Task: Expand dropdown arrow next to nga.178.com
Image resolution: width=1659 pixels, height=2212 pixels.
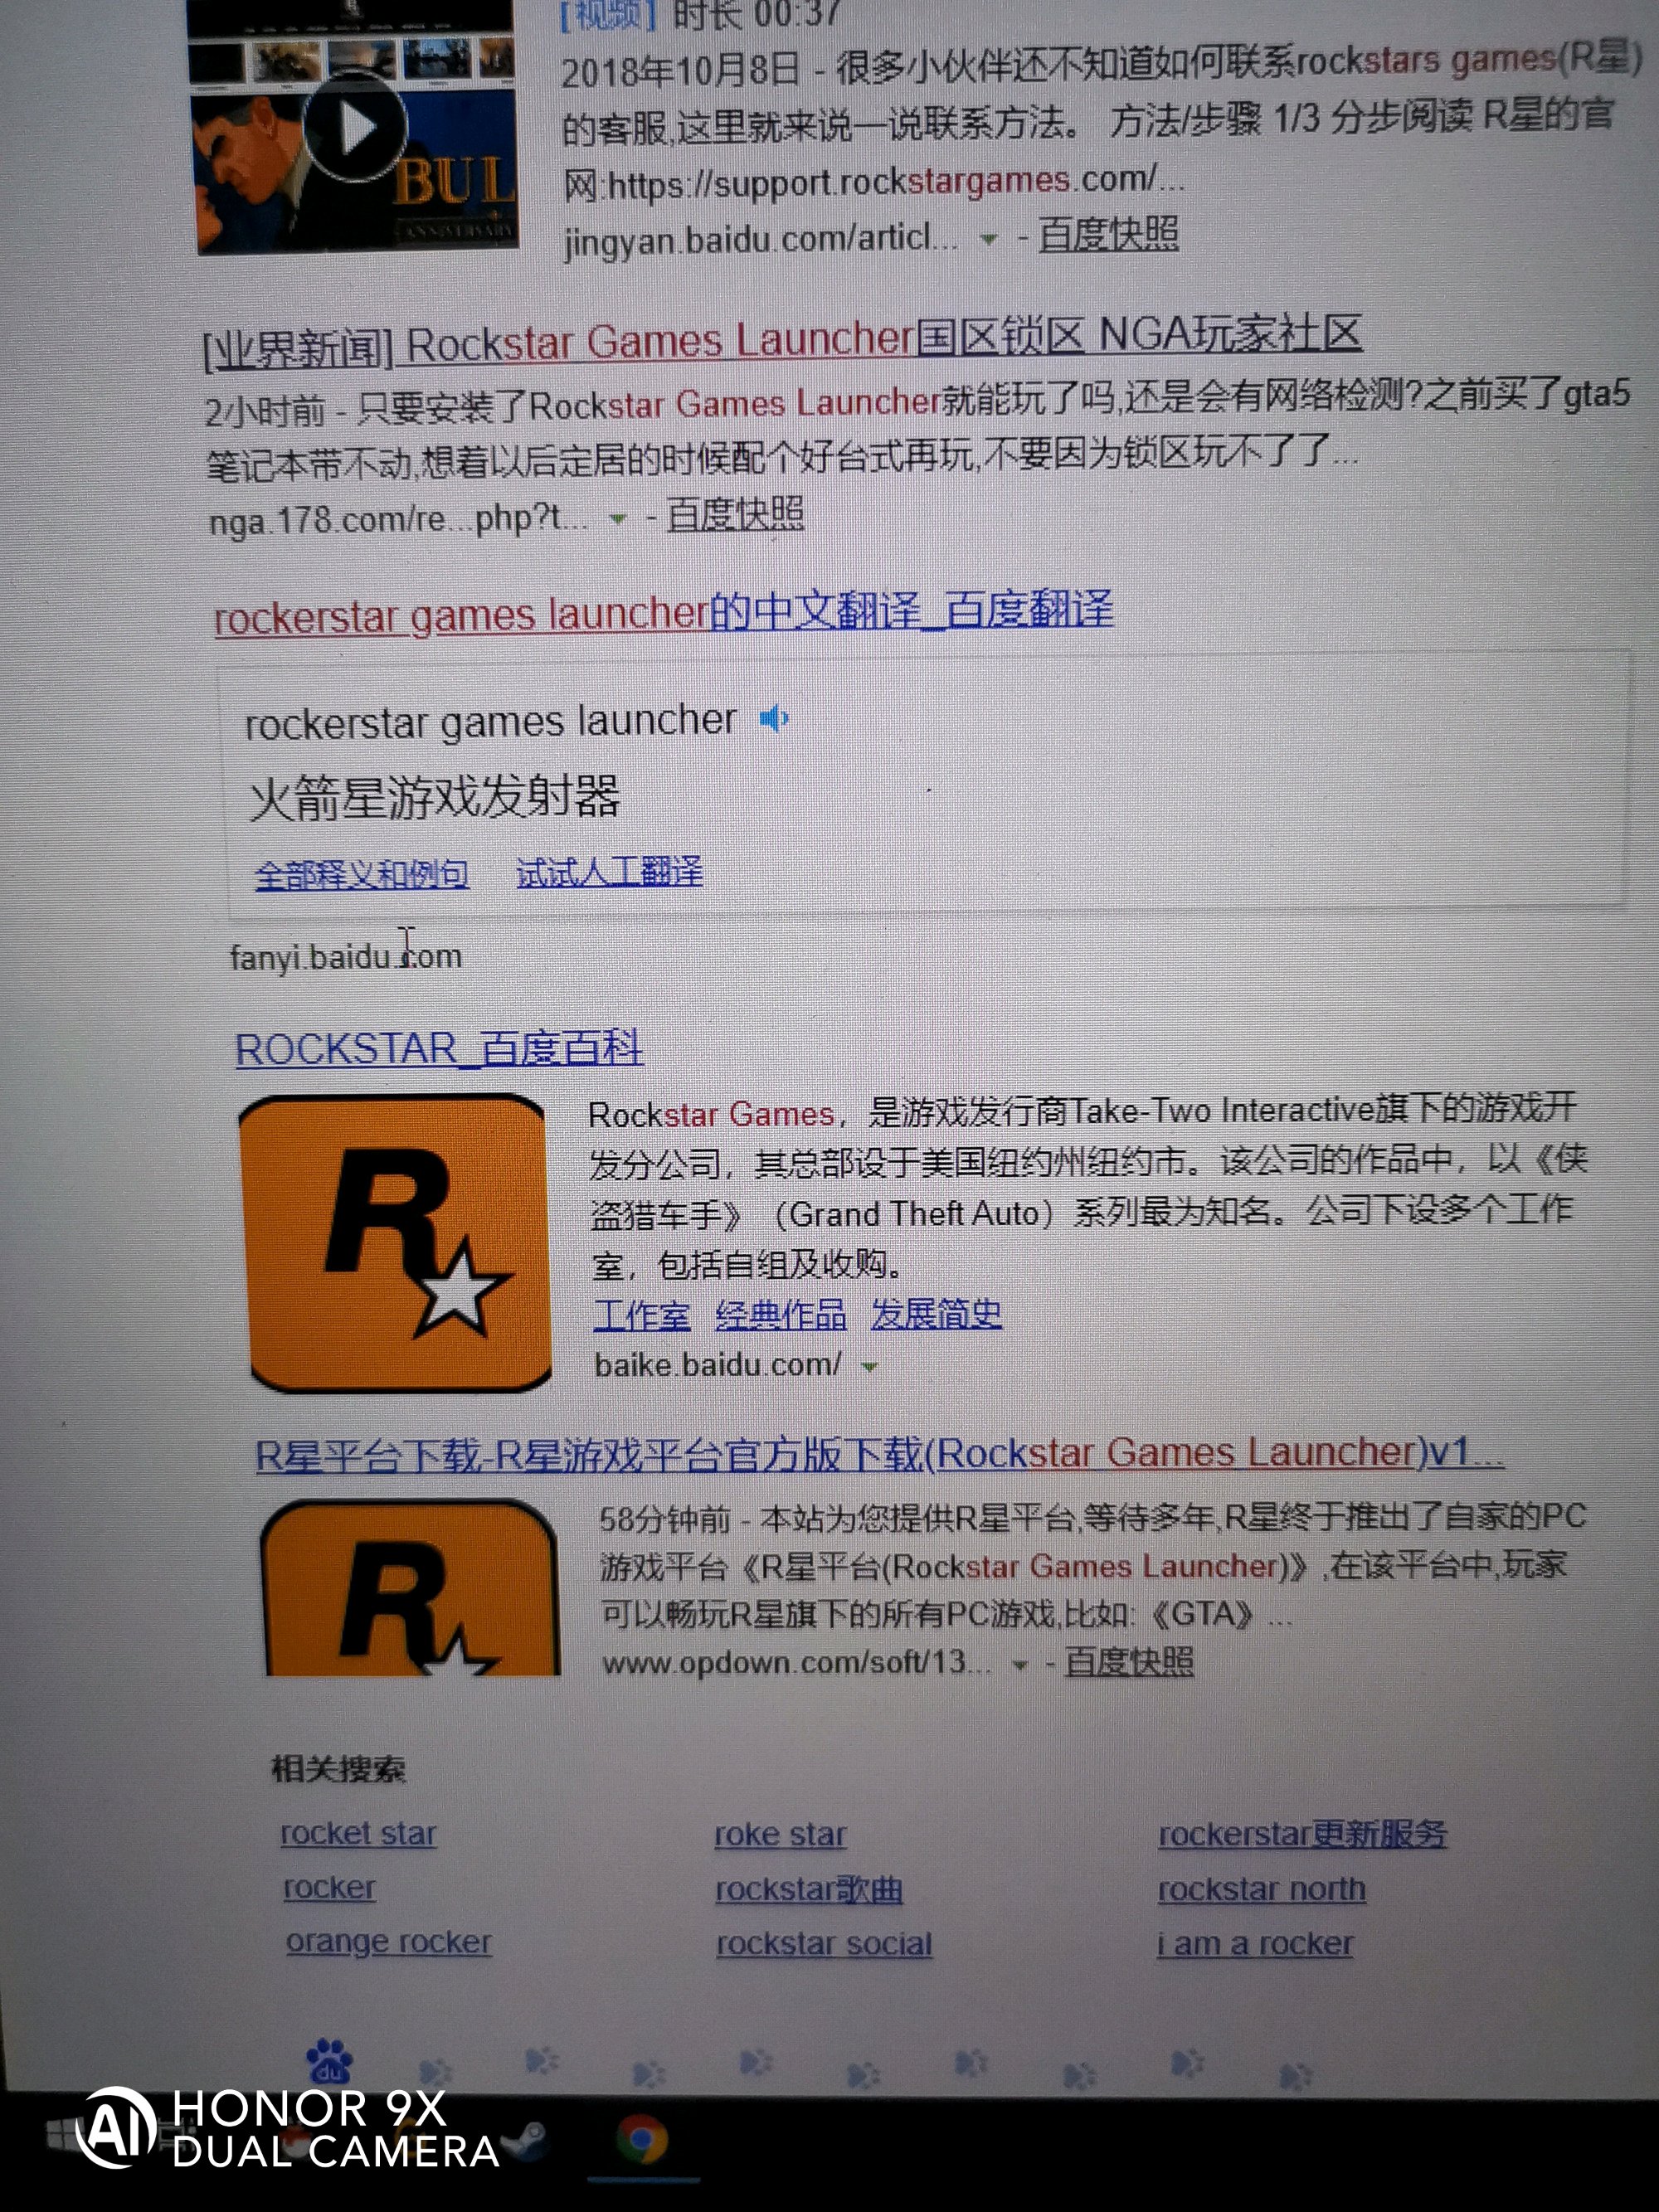Action: tap(618, 519)
